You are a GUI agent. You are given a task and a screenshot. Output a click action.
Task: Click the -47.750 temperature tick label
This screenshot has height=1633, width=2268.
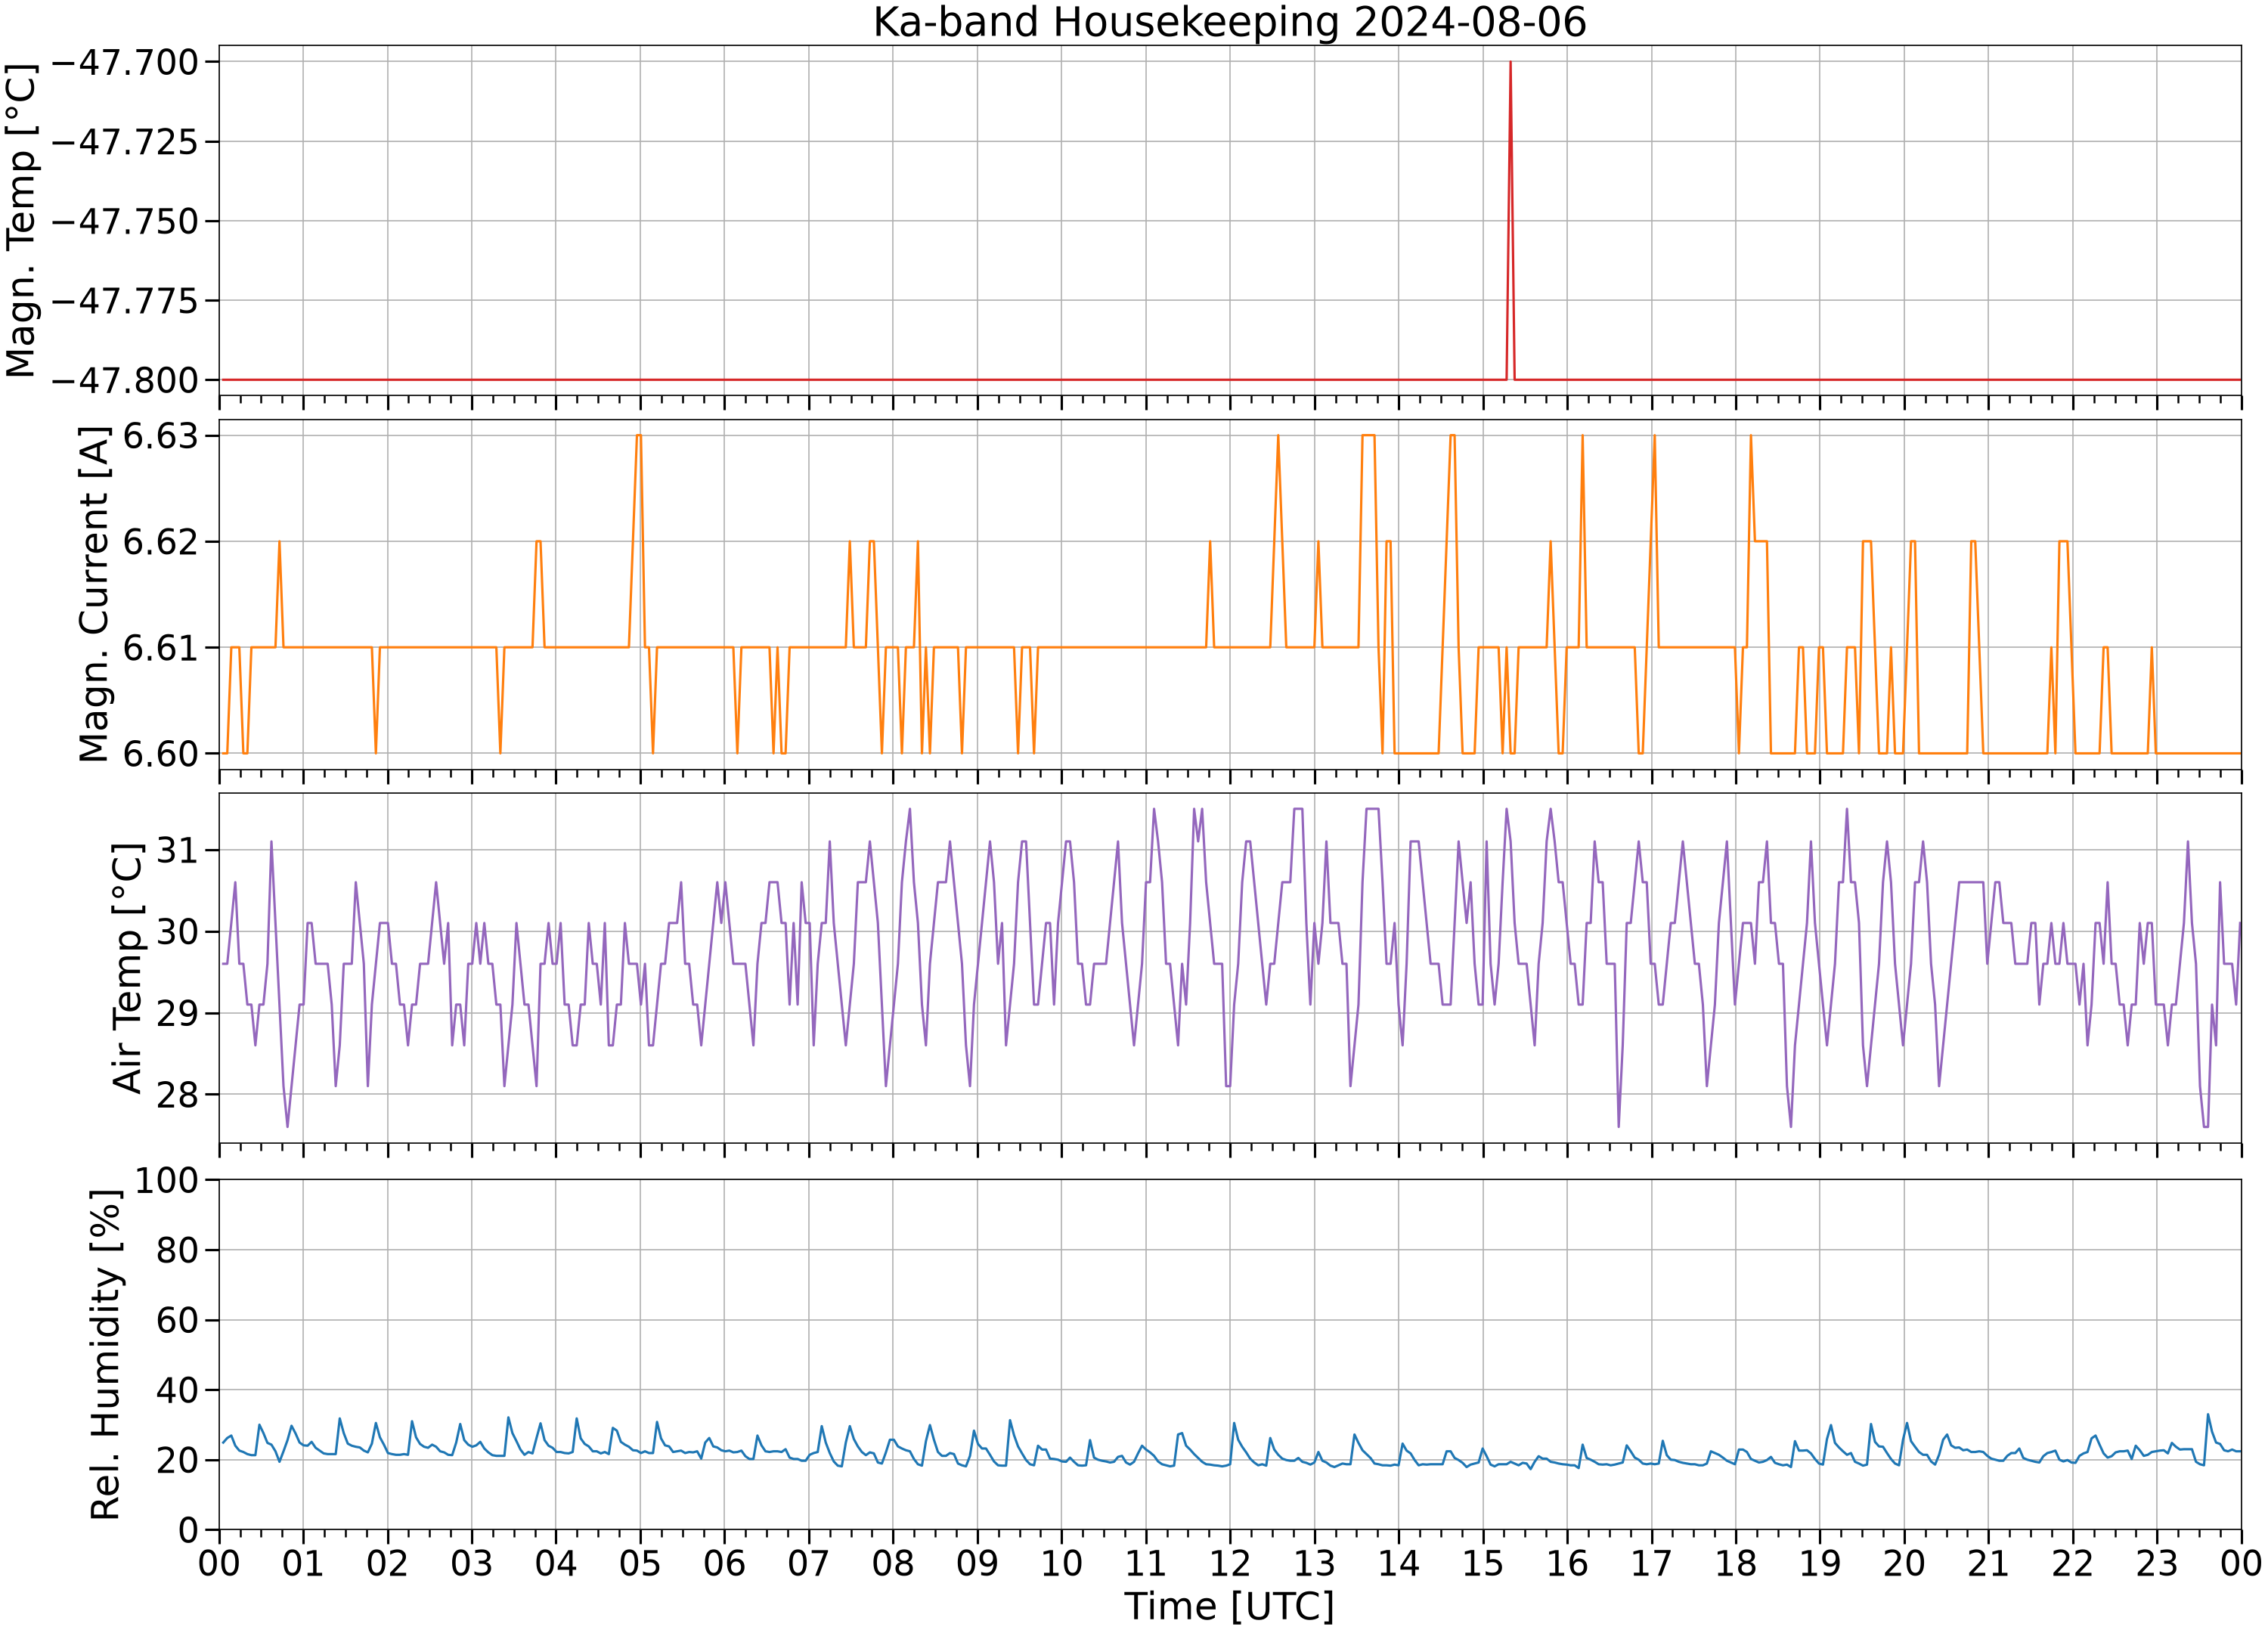click(x=124, y=221)
